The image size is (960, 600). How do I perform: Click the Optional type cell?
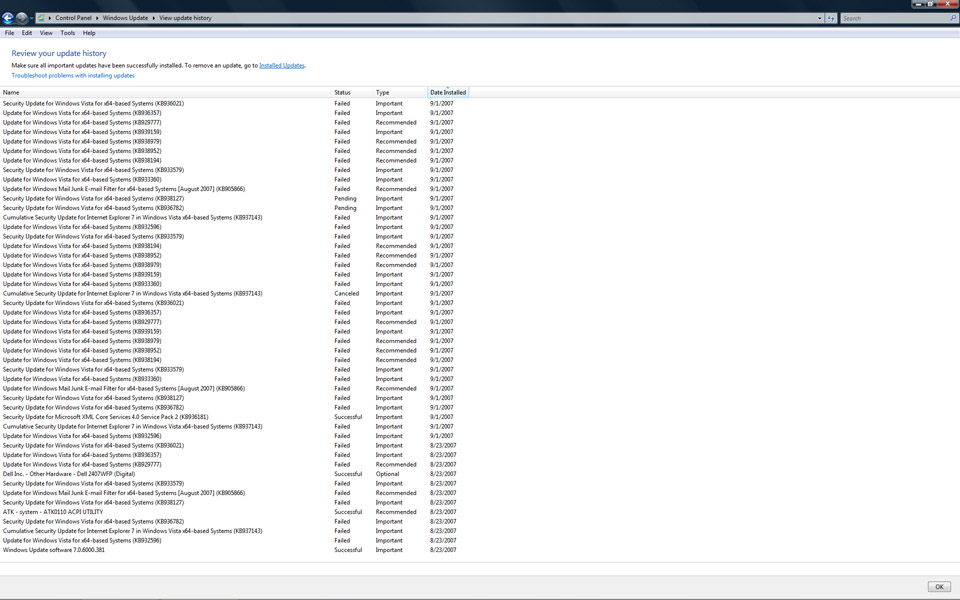[388, 474]
